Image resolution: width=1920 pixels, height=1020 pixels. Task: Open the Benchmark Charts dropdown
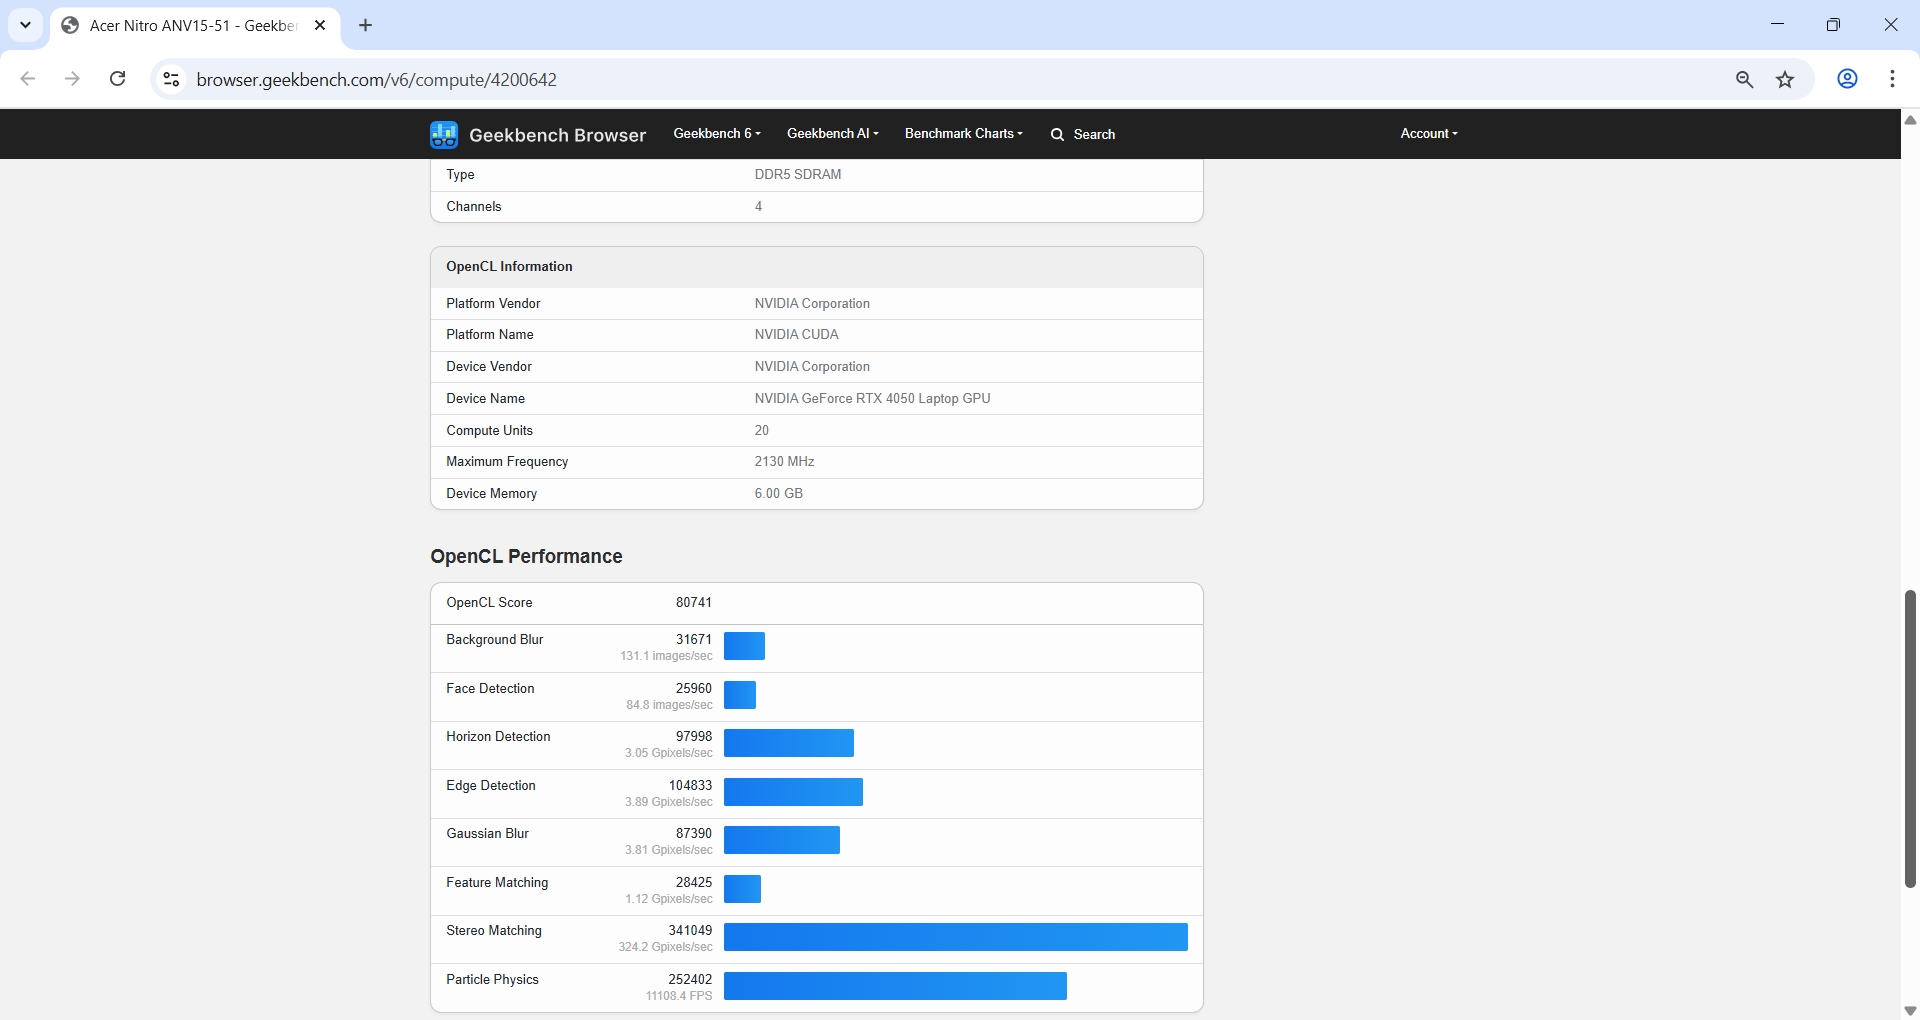pos(963,133)
